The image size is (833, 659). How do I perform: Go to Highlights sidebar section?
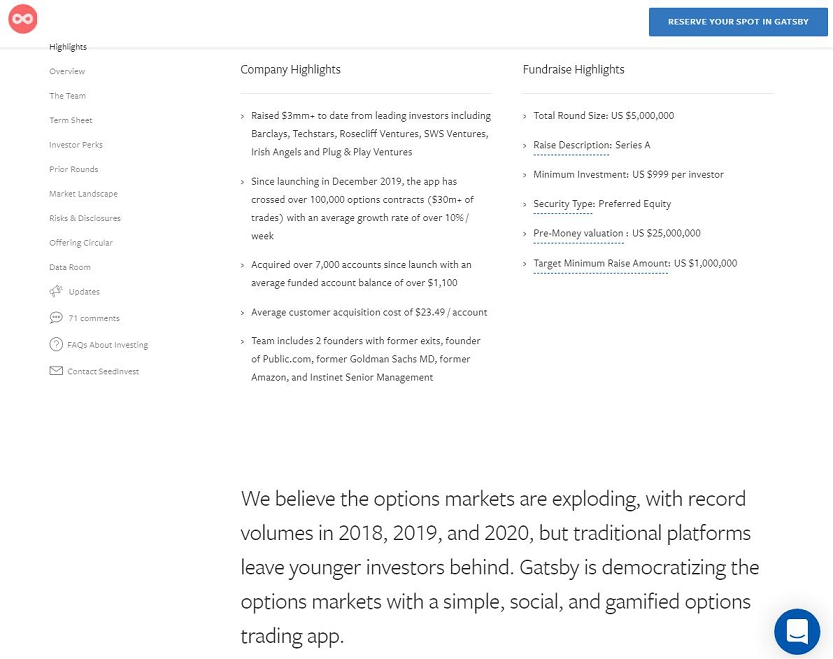pos(68,47)
